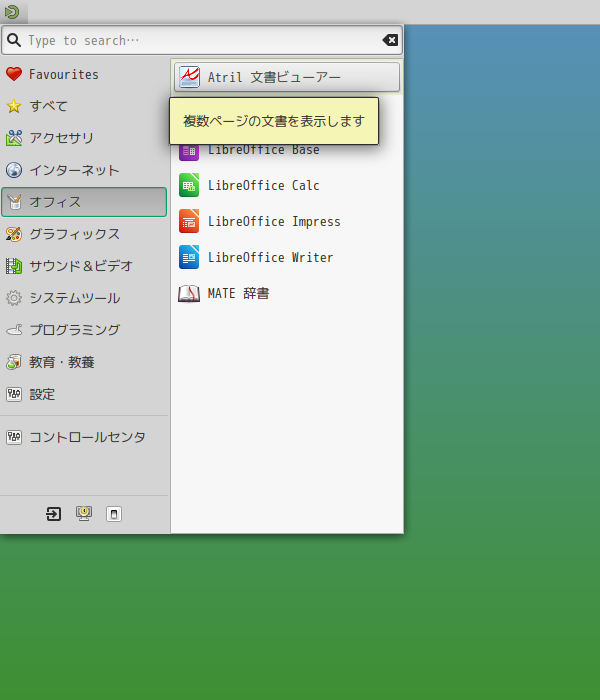Click the film strip icon beside サウンド＆ビデオ

click(x=14, y=266)
